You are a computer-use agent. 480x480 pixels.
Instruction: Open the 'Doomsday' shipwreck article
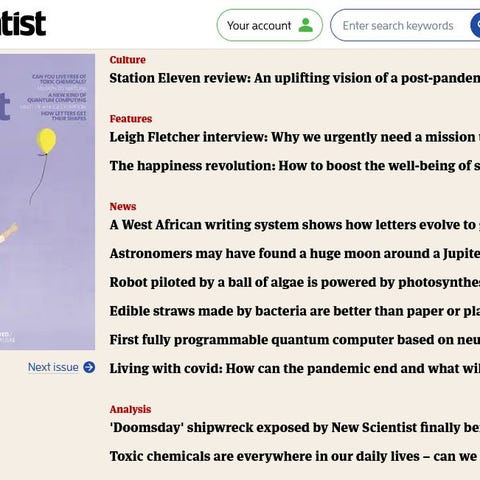tap(295, 427)
